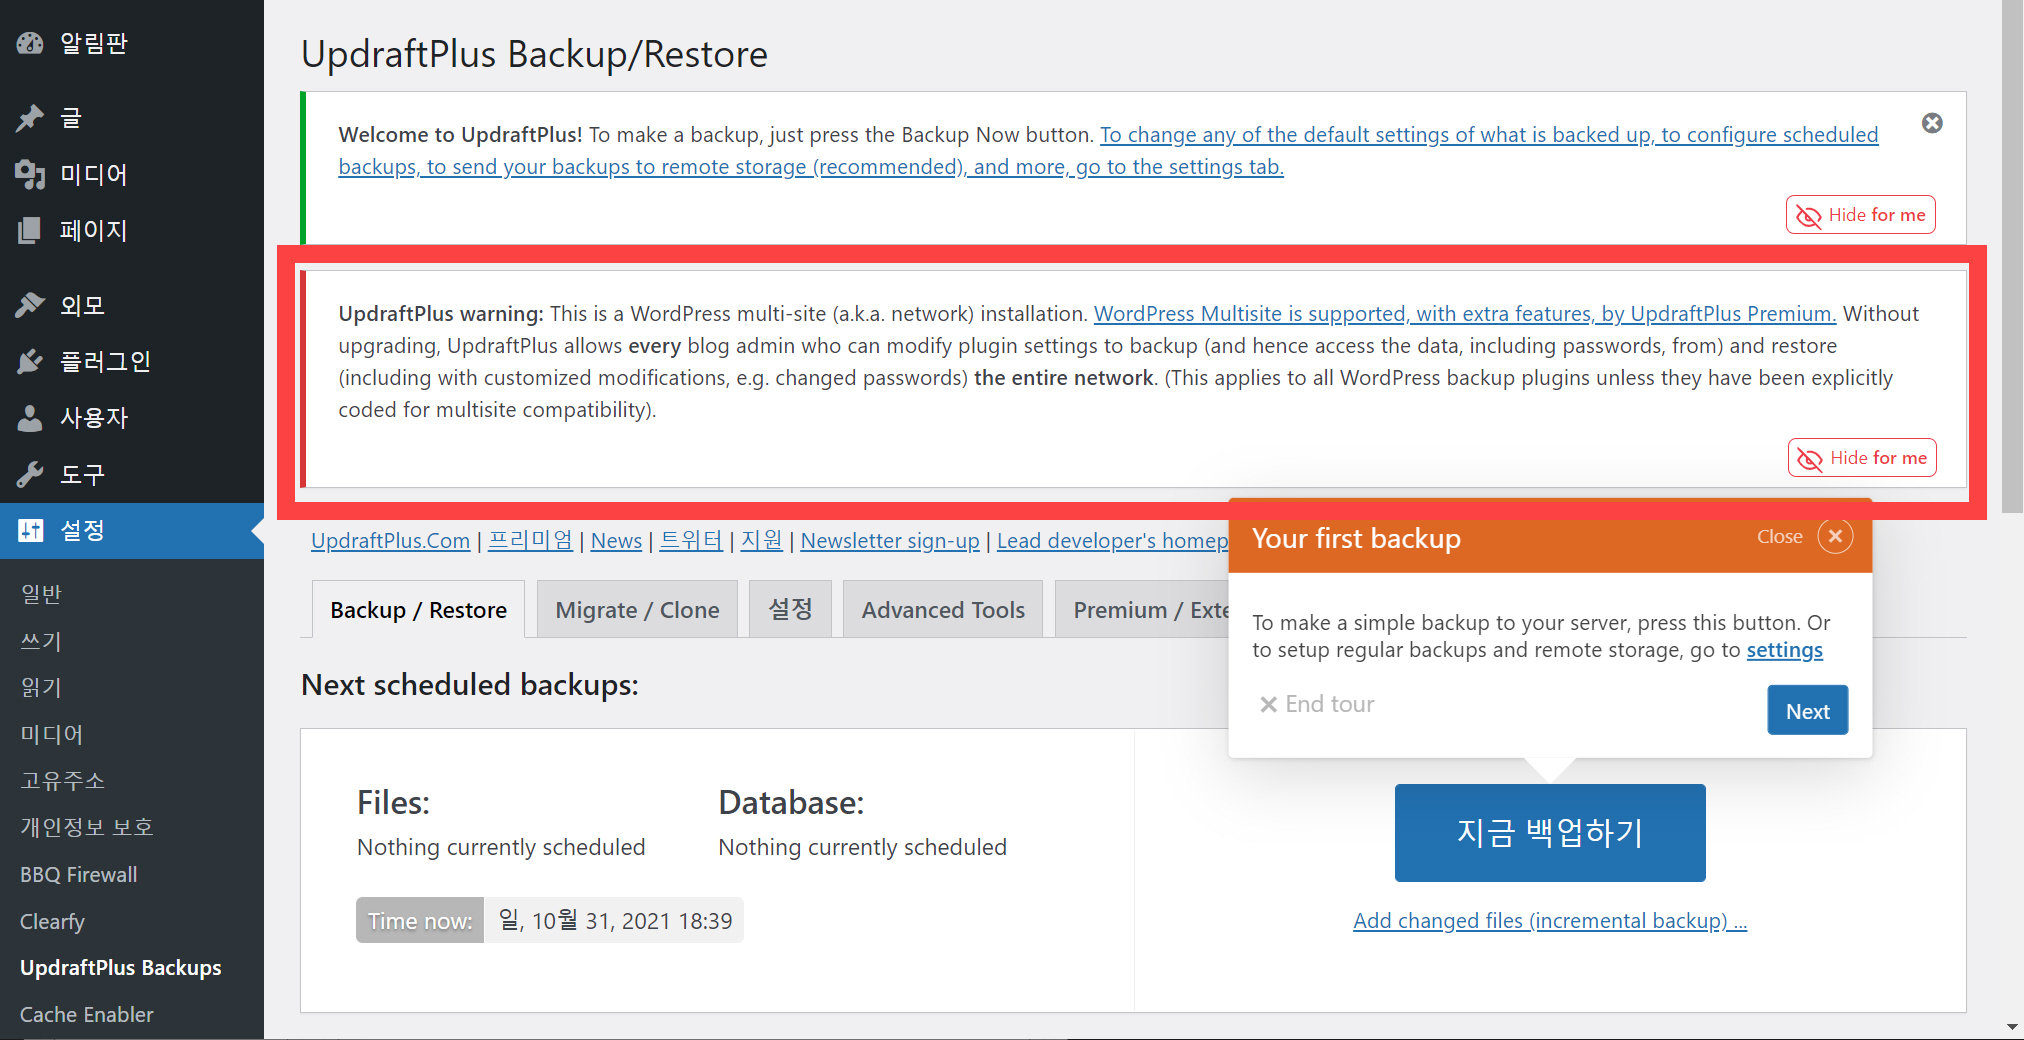The image size is (2024, 1040).
Task: Open the settings link in tour popup
Action: [x=1784, y=650]
